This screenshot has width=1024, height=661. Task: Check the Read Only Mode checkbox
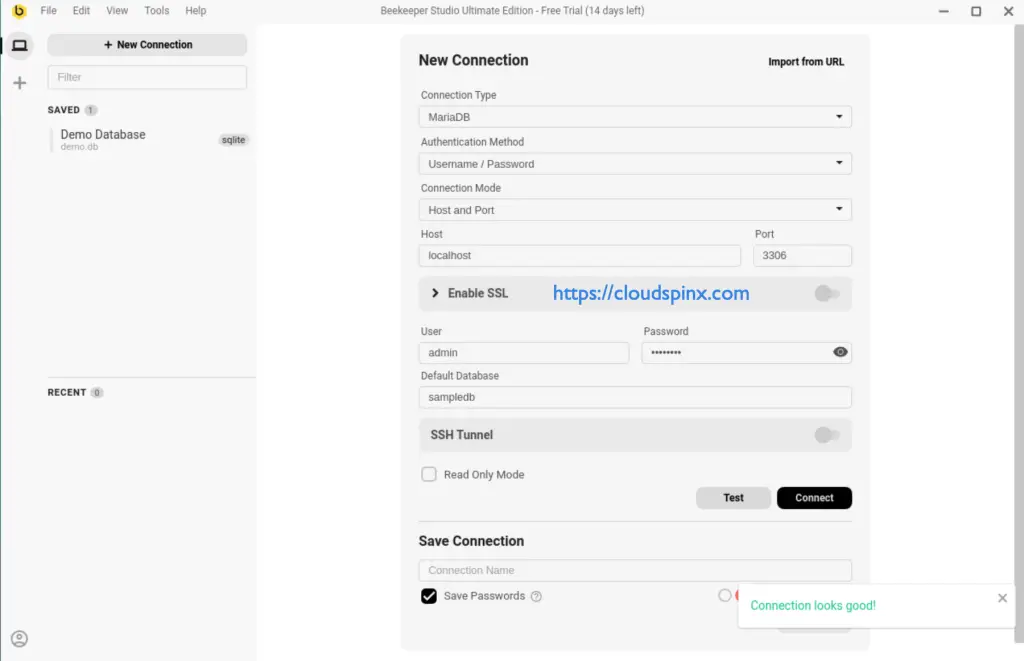coord(429,475)
